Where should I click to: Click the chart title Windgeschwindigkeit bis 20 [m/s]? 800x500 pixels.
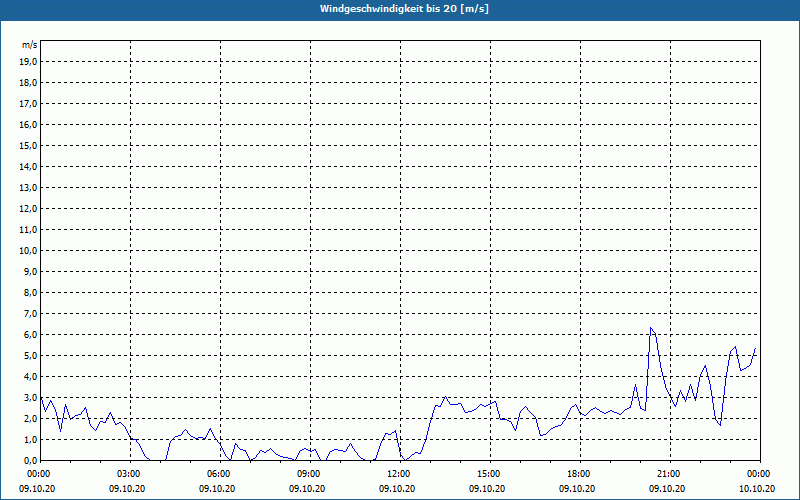pyautogui.click(x=404, y=9)
